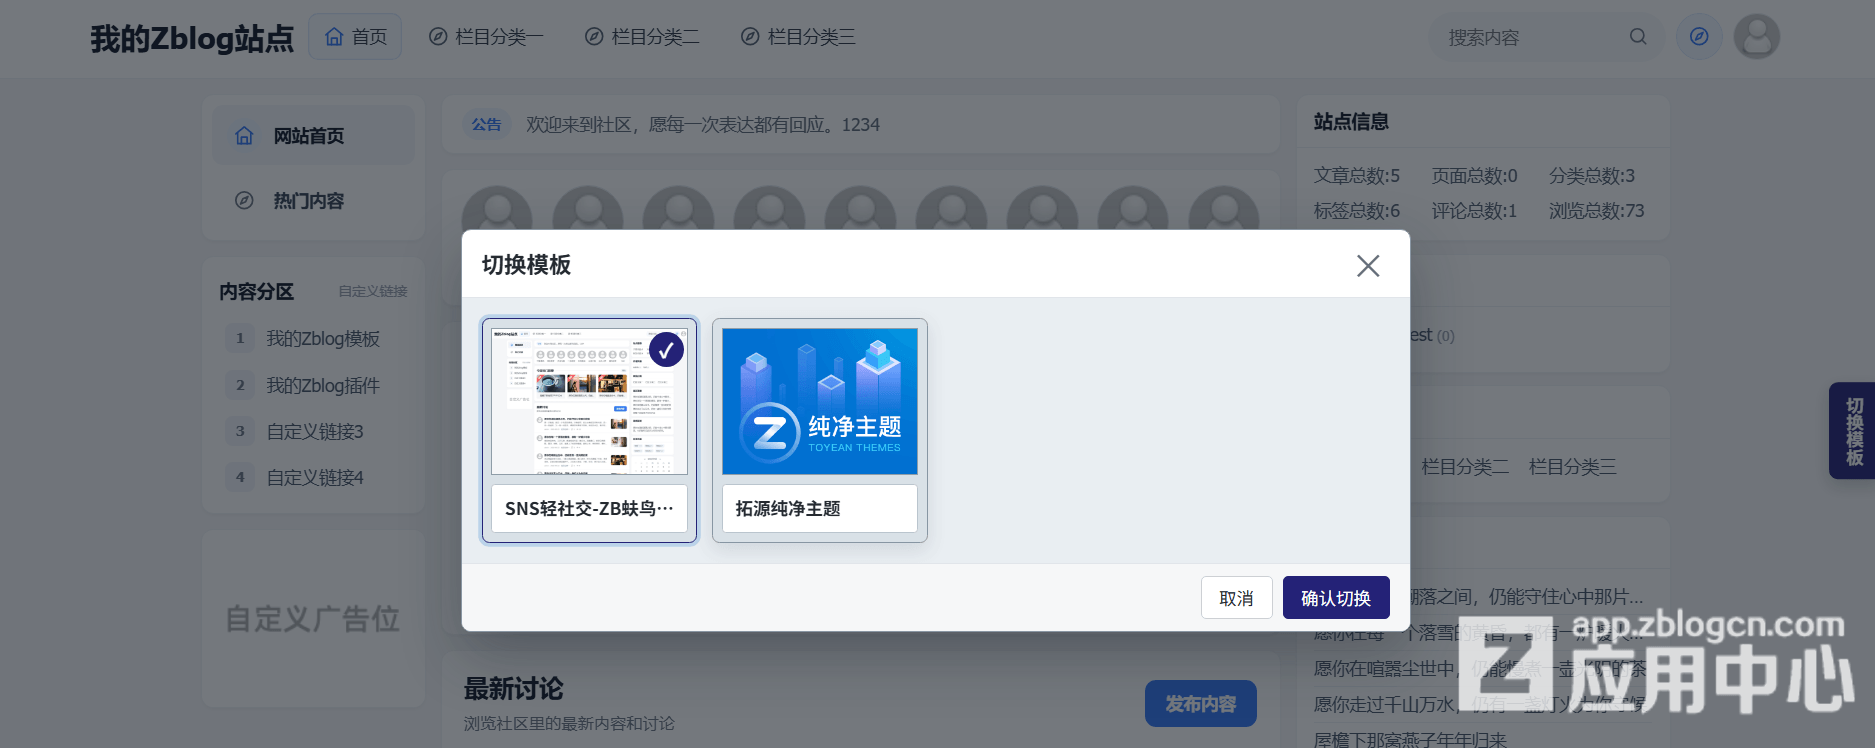
Task: Click the round compass button near avatar
Action: coord(1699,37)
